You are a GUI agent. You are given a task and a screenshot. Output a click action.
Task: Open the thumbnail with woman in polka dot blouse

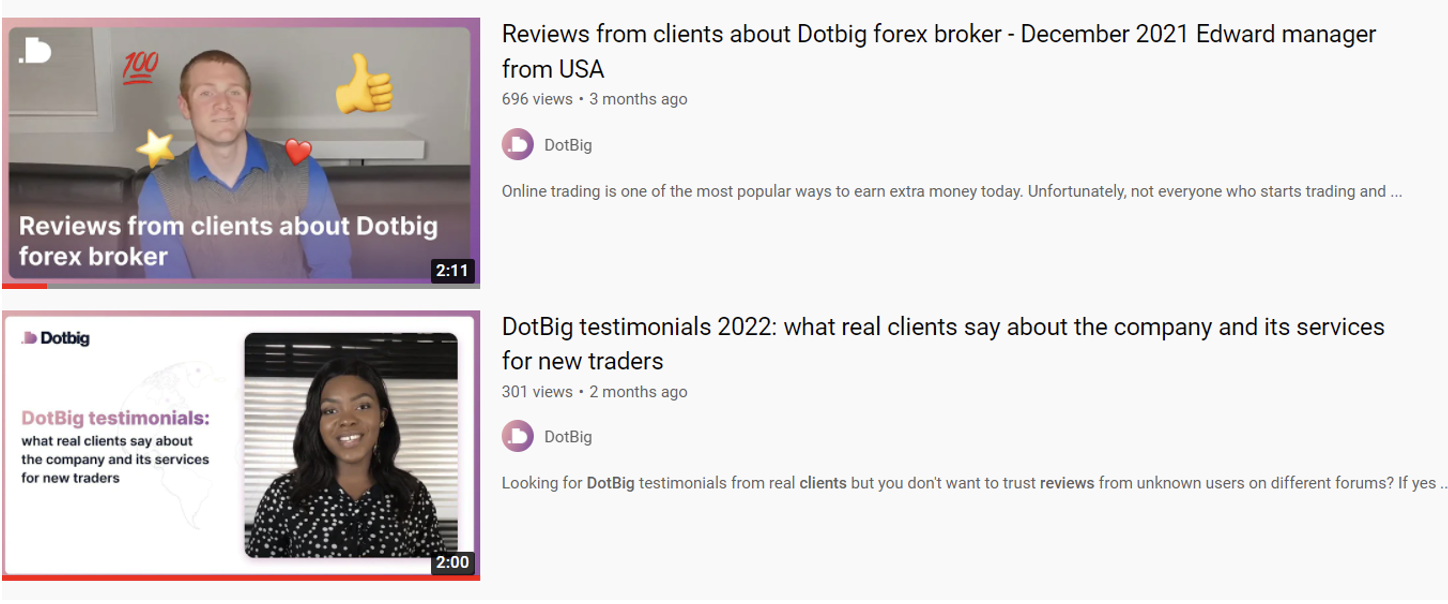[x=241, y=445]
